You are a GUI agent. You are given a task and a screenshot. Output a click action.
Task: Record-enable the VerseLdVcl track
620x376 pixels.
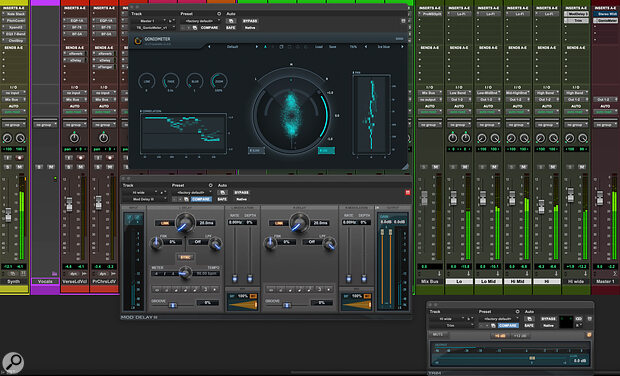click(80, 158)
